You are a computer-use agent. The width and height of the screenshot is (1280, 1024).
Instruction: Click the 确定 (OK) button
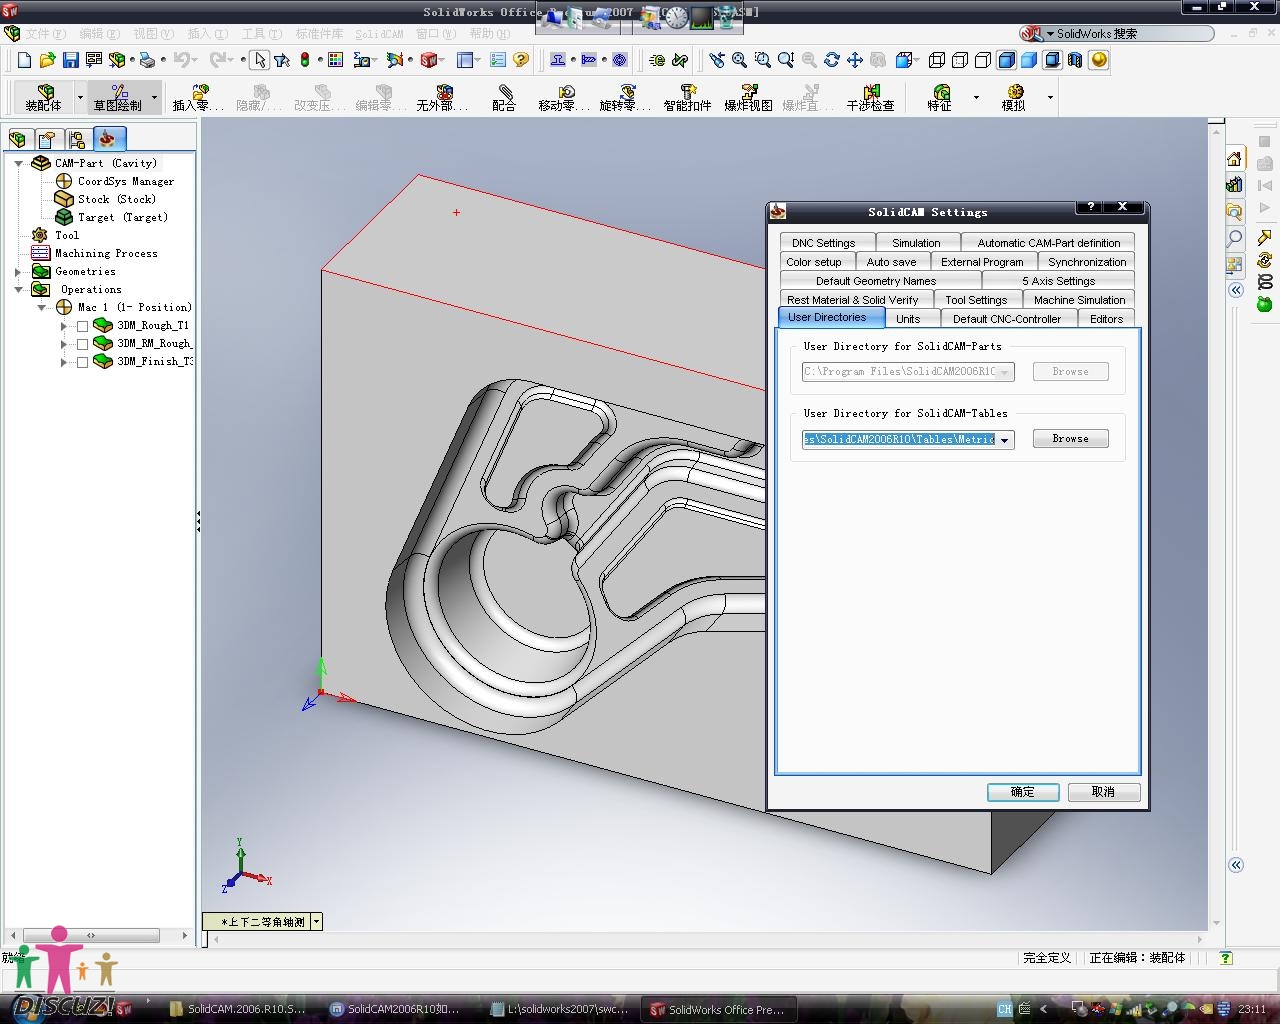1023,792
